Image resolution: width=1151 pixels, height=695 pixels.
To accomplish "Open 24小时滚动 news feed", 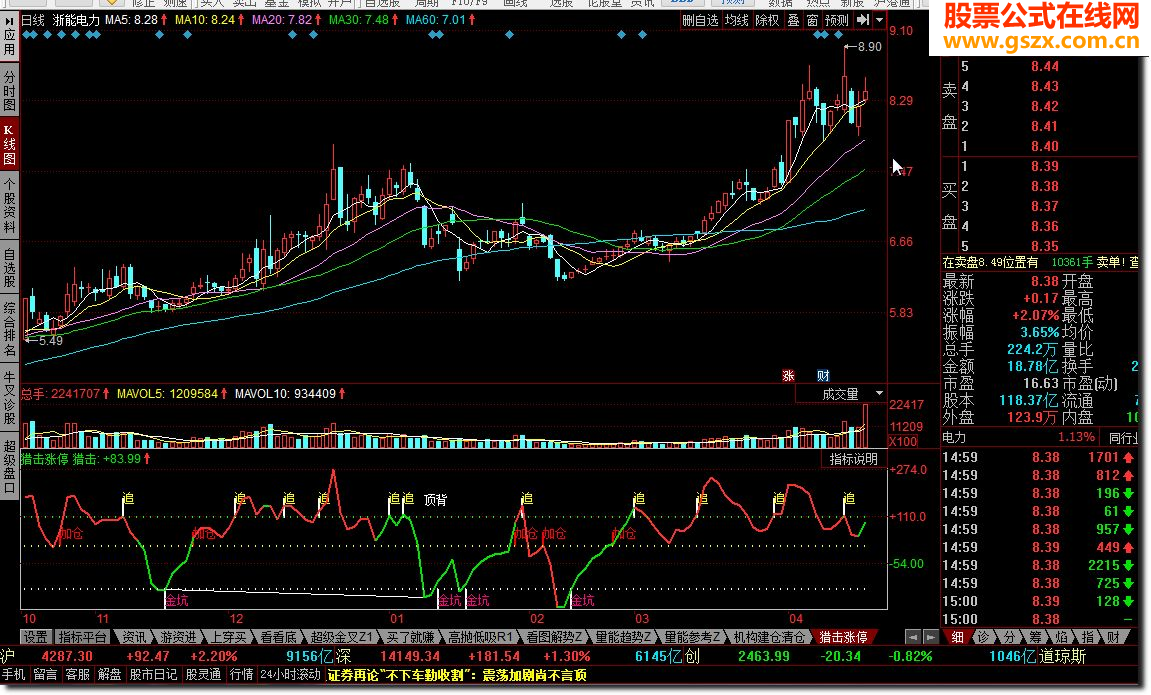I will pyautogui.click(x=291, y=674).
